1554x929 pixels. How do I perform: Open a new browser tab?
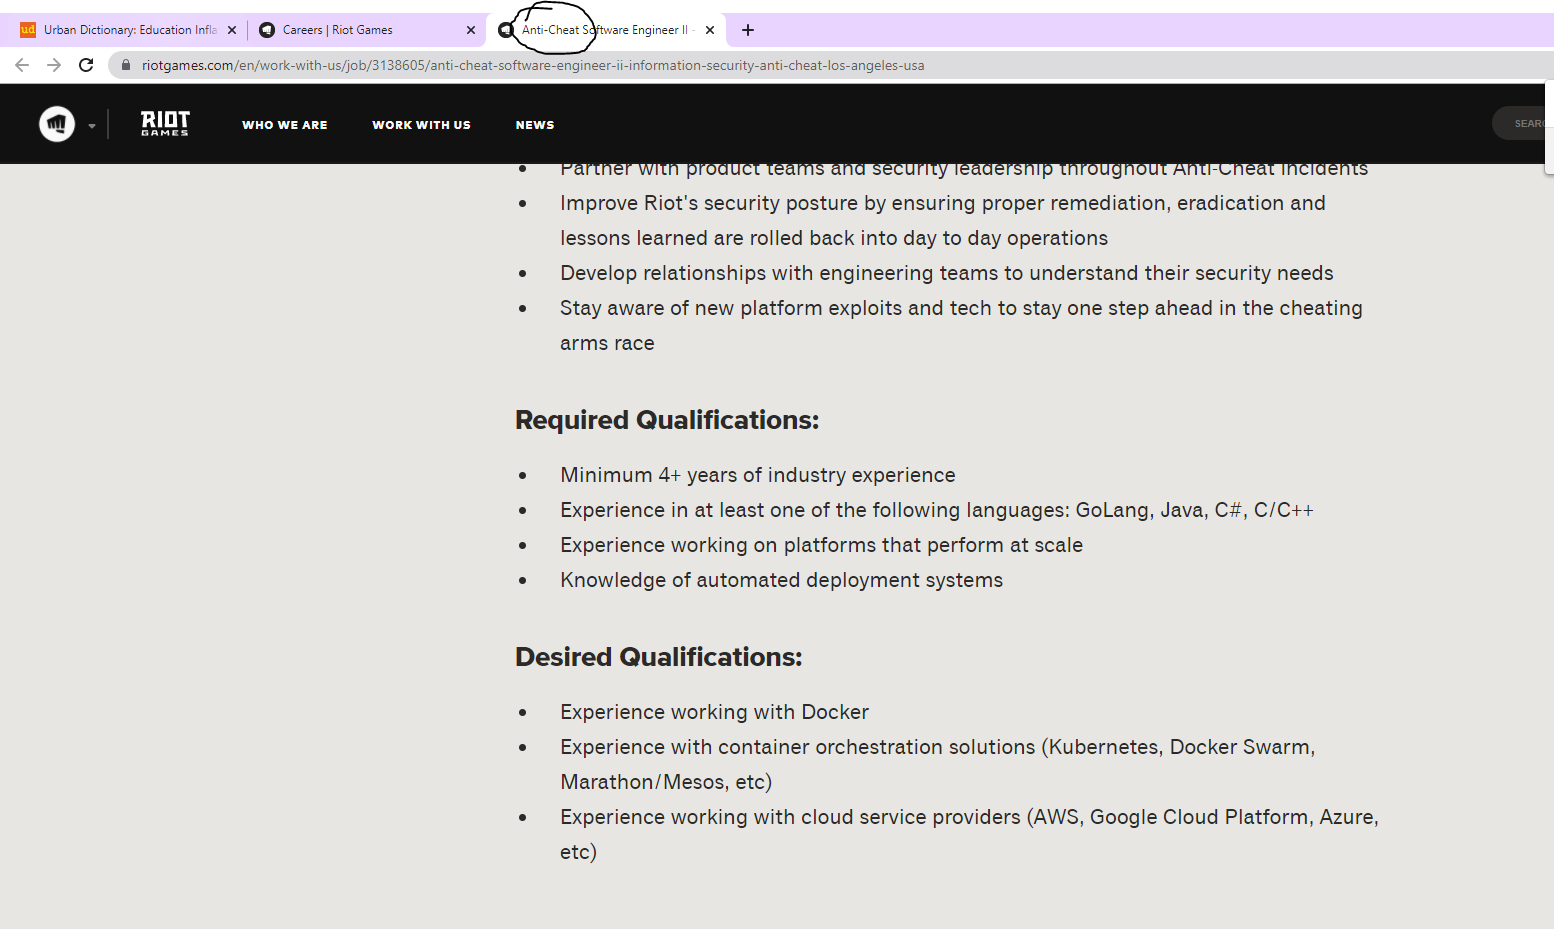[748, 30]
